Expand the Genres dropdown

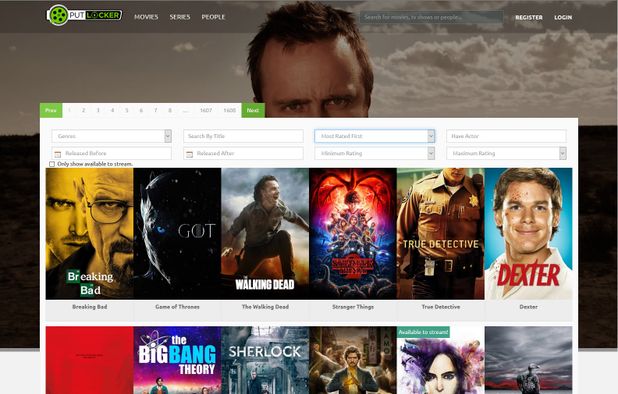pos(112,136)
